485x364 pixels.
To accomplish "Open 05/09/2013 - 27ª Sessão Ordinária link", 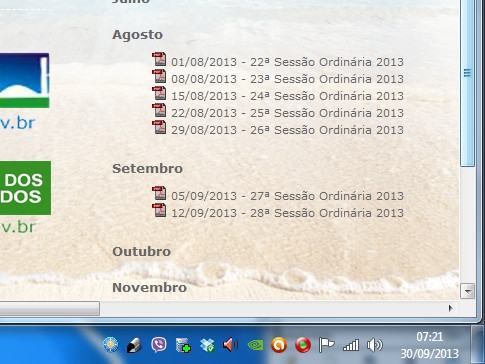I will coord(287,196).
